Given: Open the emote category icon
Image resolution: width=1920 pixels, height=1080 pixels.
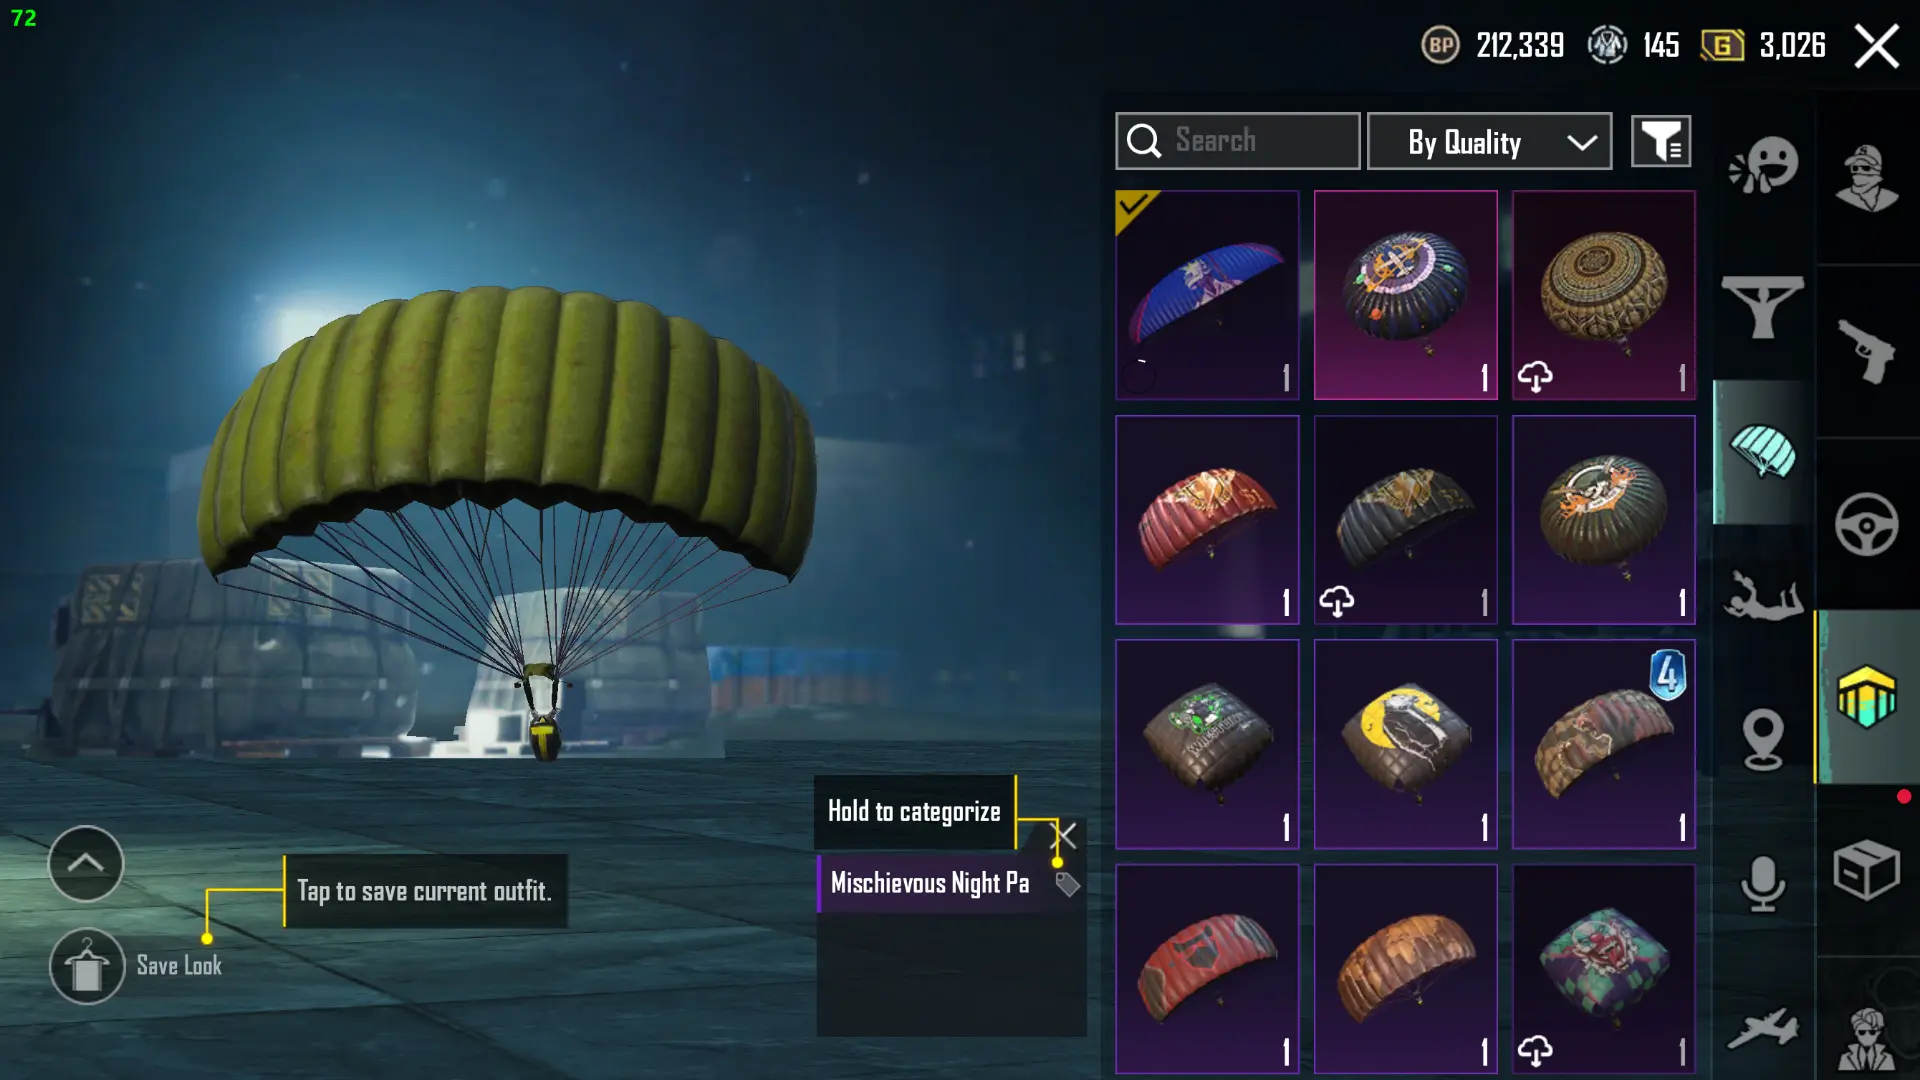Looking at the screenshot, I should pos(1763,164).
